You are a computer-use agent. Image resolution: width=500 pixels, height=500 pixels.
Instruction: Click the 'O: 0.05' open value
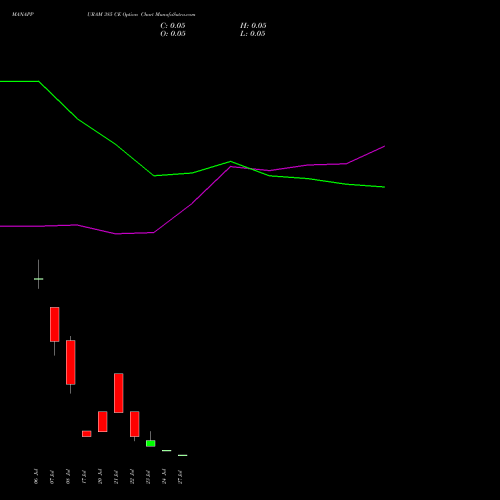pos(173,34)
